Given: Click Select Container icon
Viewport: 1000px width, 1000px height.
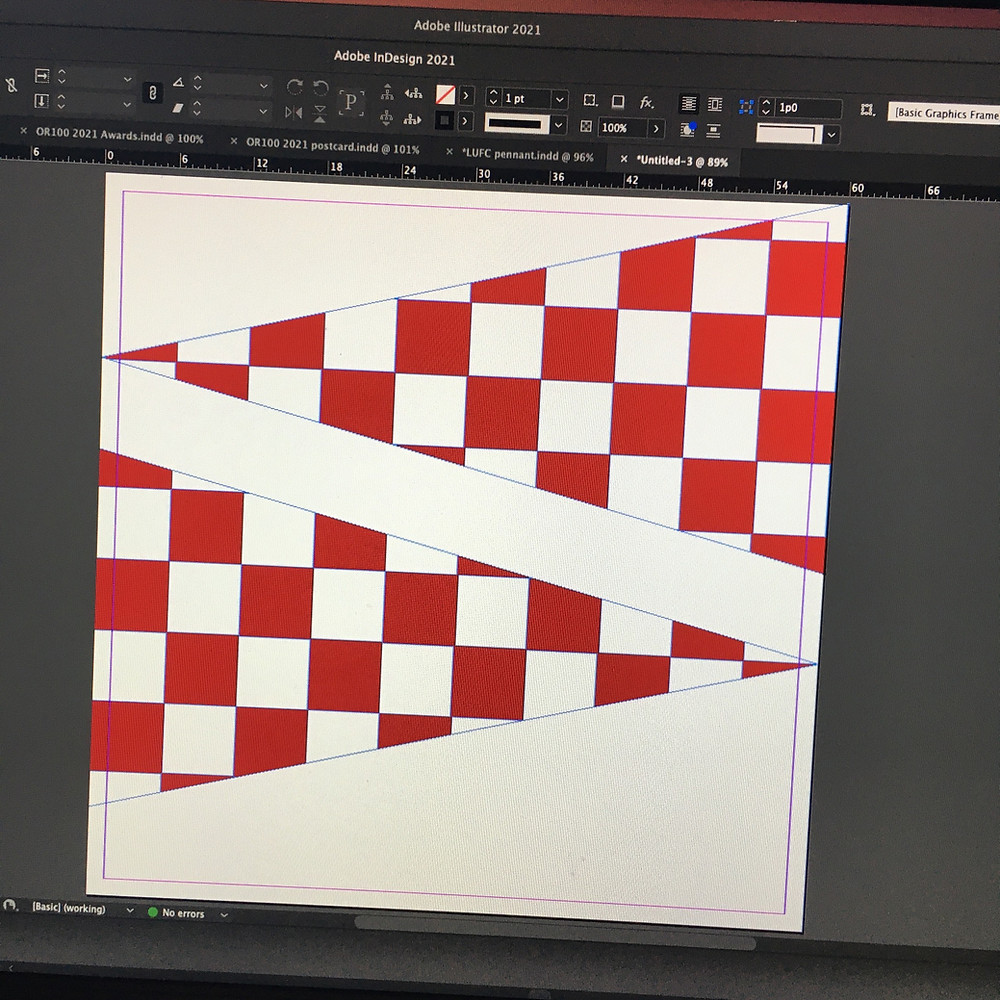Looking at the screenshot, I should point(386,92).
